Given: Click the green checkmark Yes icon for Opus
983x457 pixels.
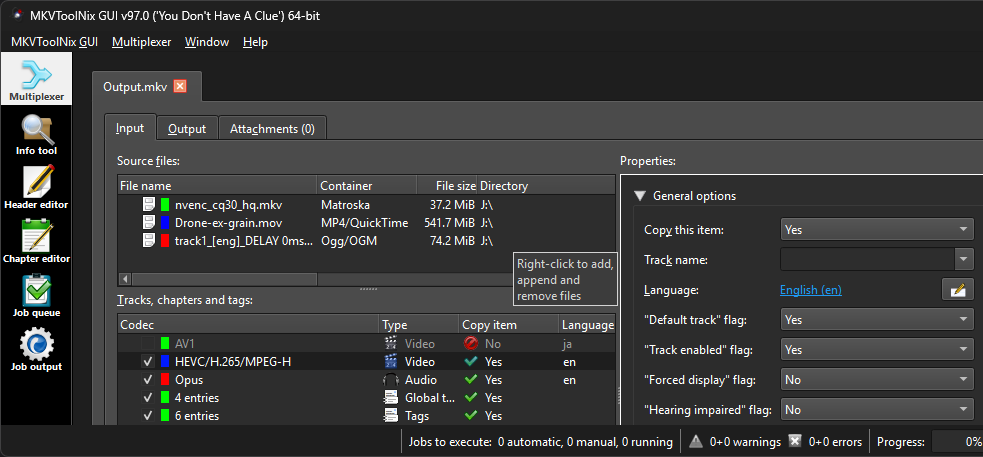Looking at the screenshot, I should point(471,380).
